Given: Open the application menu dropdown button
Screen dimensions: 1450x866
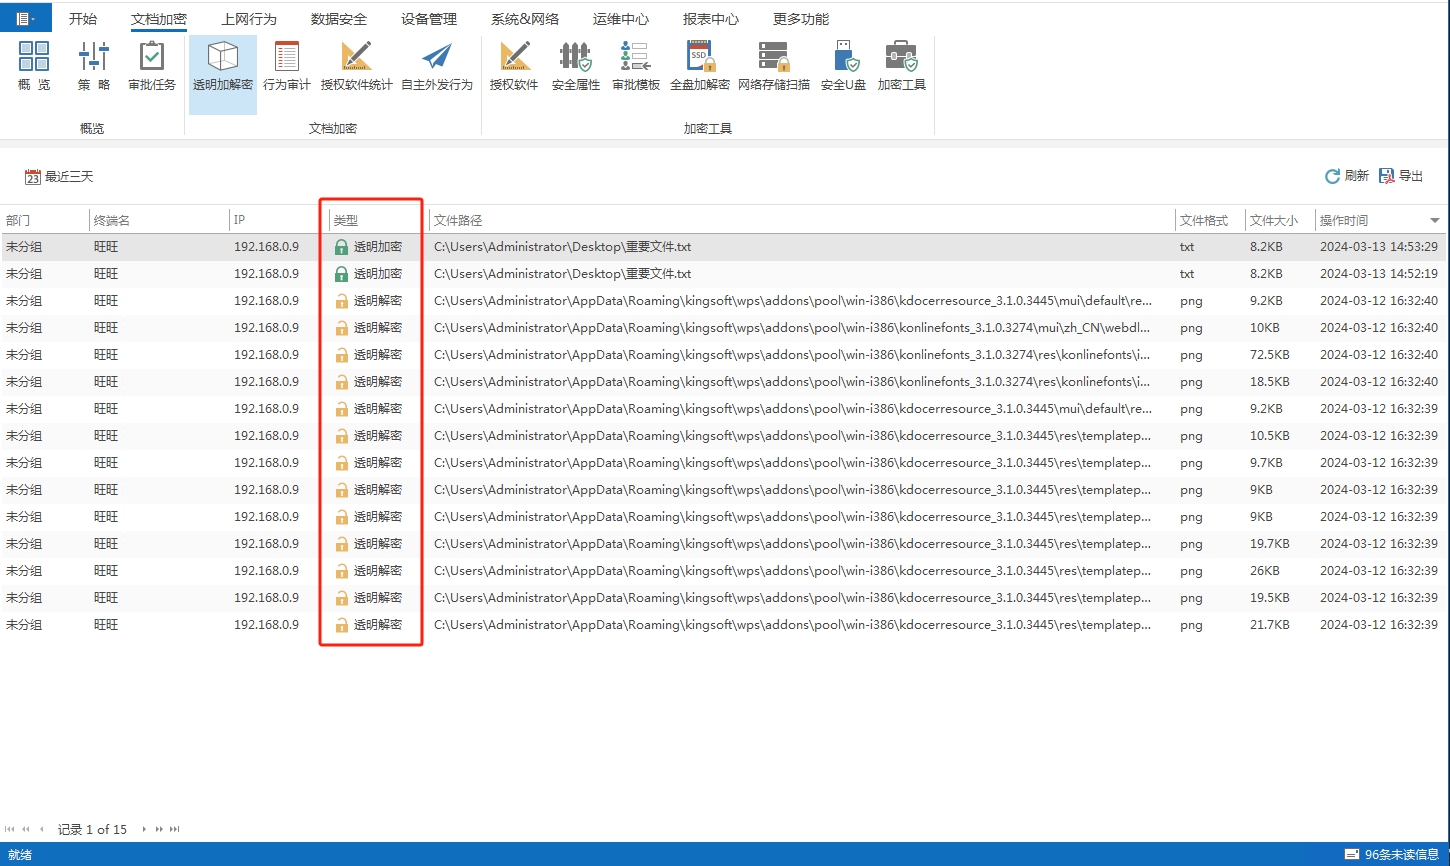Looking at the screenshot, I should [26, 18].
